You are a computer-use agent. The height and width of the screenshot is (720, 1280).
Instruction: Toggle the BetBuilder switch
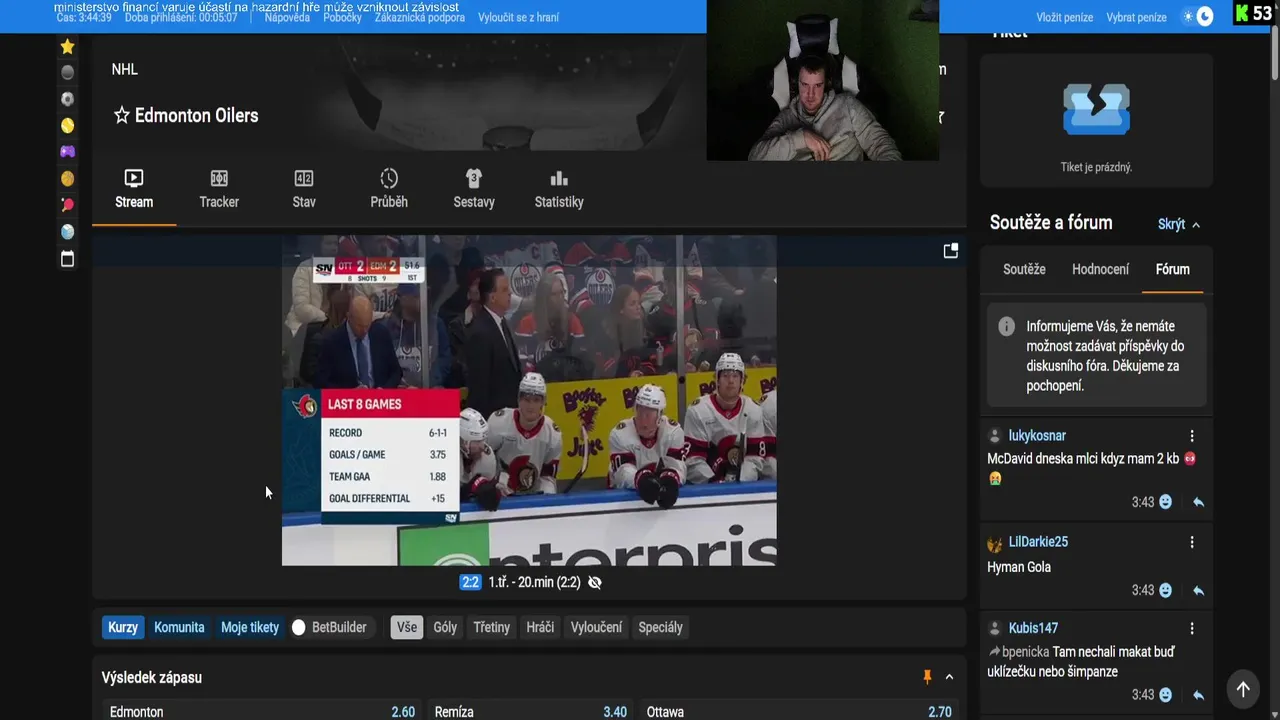pos(298,628)
